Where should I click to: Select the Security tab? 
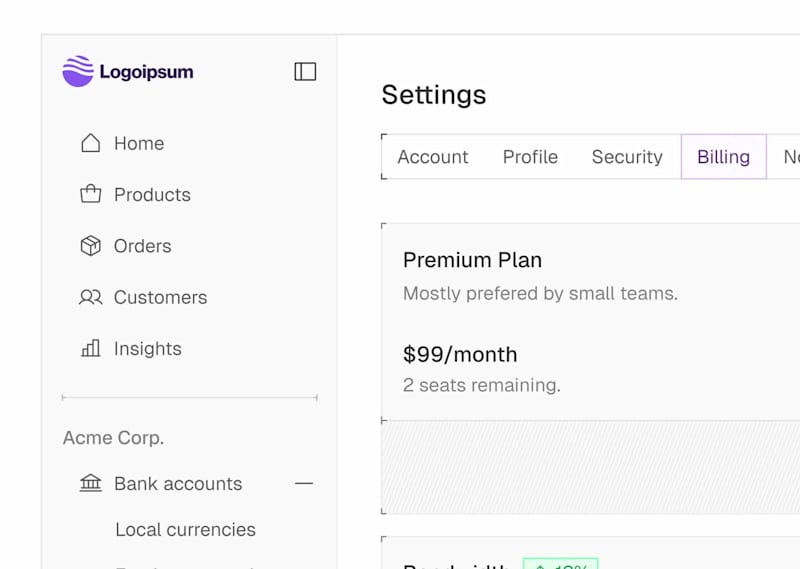coord(627,157)
